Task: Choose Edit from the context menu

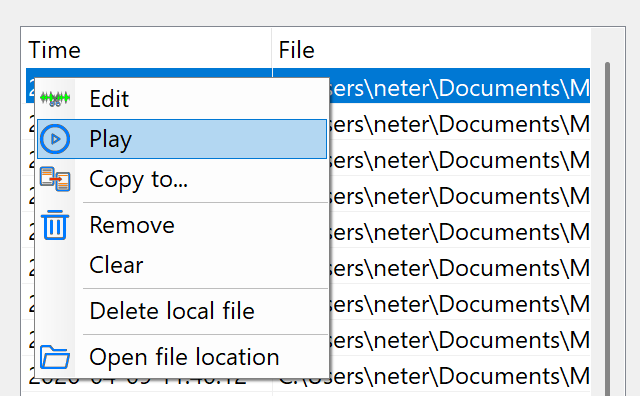Action: 182,99
